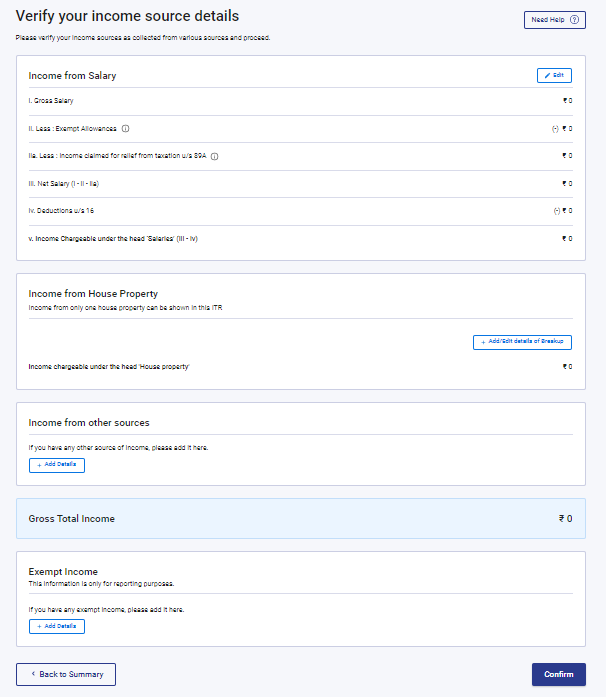Show info tooltip for relief u/s 89A
The height and width of the screenshot is (697, 606).
(x=215, y=156)
